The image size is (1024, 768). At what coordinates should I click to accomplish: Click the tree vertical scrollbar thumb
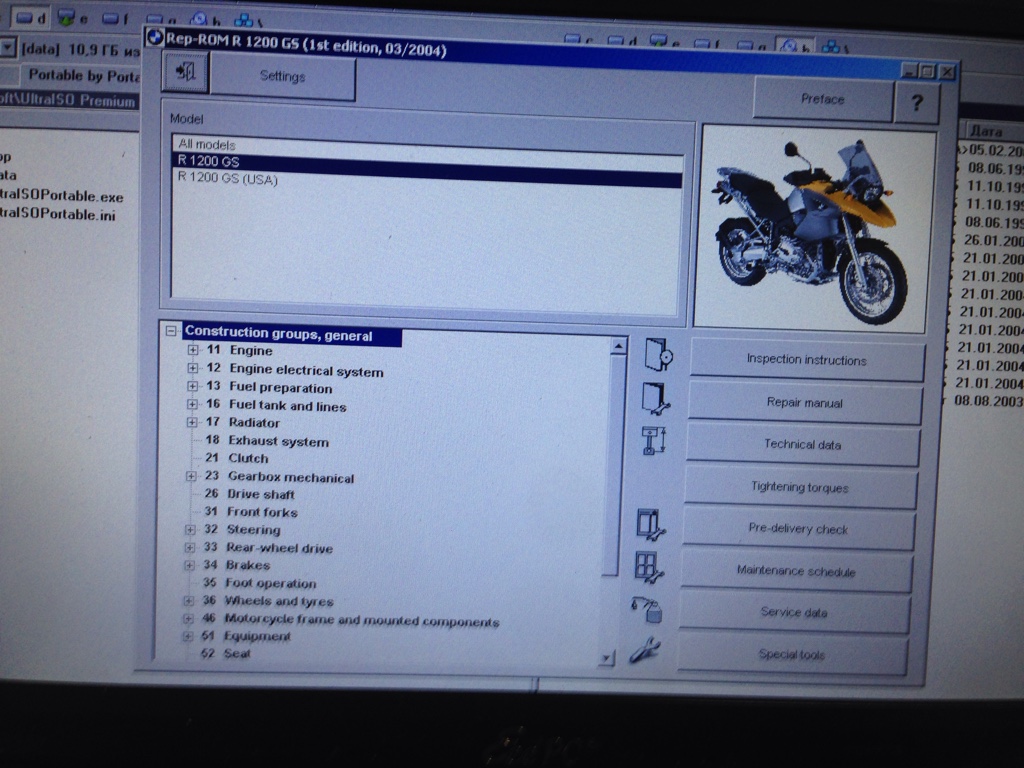pyautogui.click(x=614, y=465)
